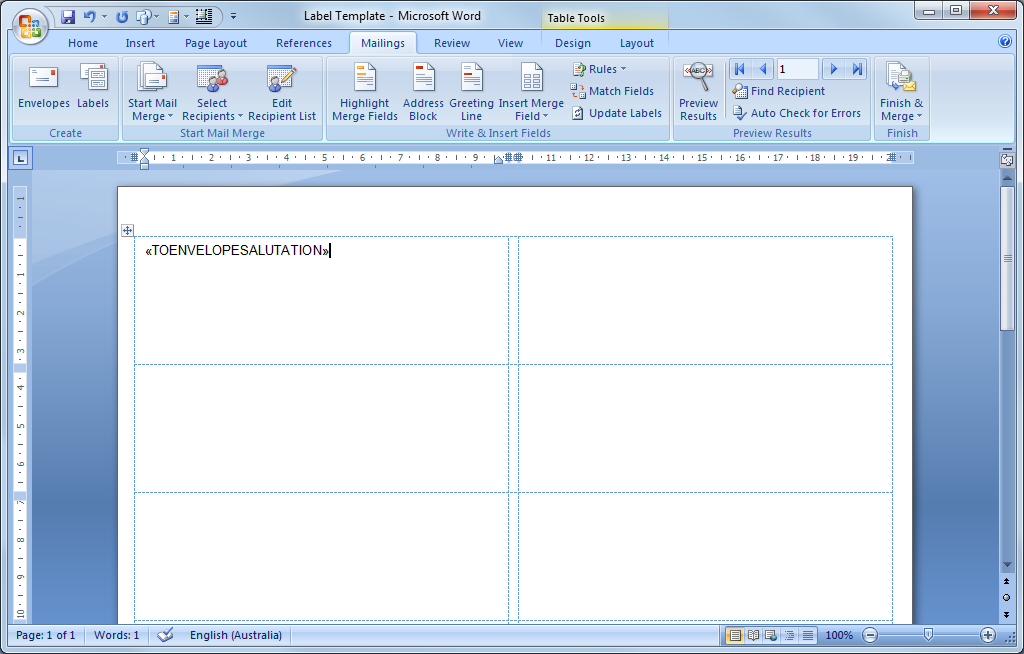Click the tab selector ruler button
This screenshot has width=1024, height=654.
click(21, 157)
